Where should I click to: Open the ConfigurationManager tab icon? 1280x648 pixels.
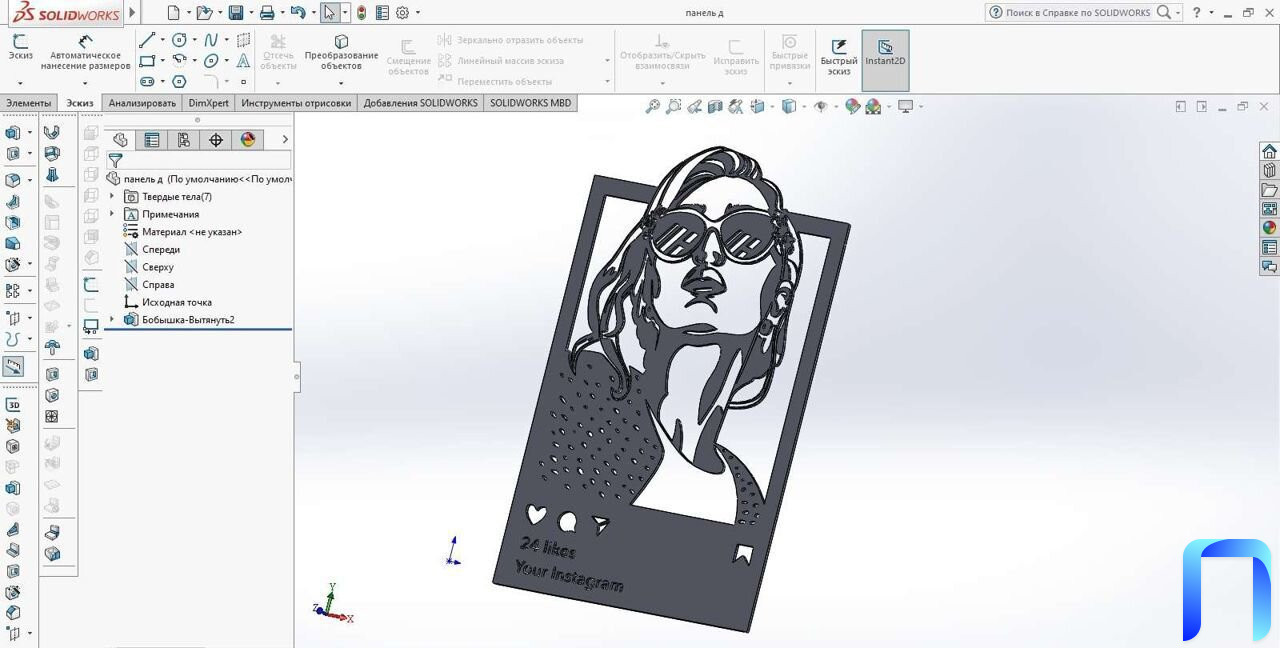184,140
